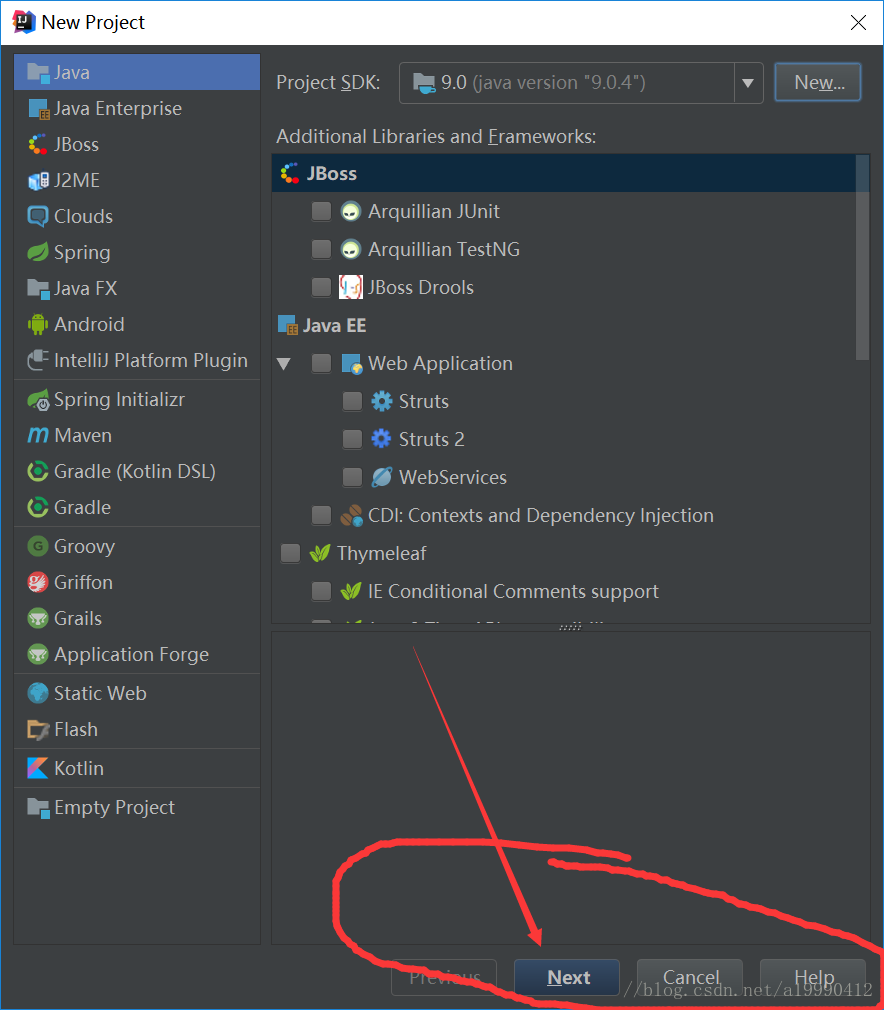
Task: Click the Maven 'm' icon
Action: tap(38, 435)
